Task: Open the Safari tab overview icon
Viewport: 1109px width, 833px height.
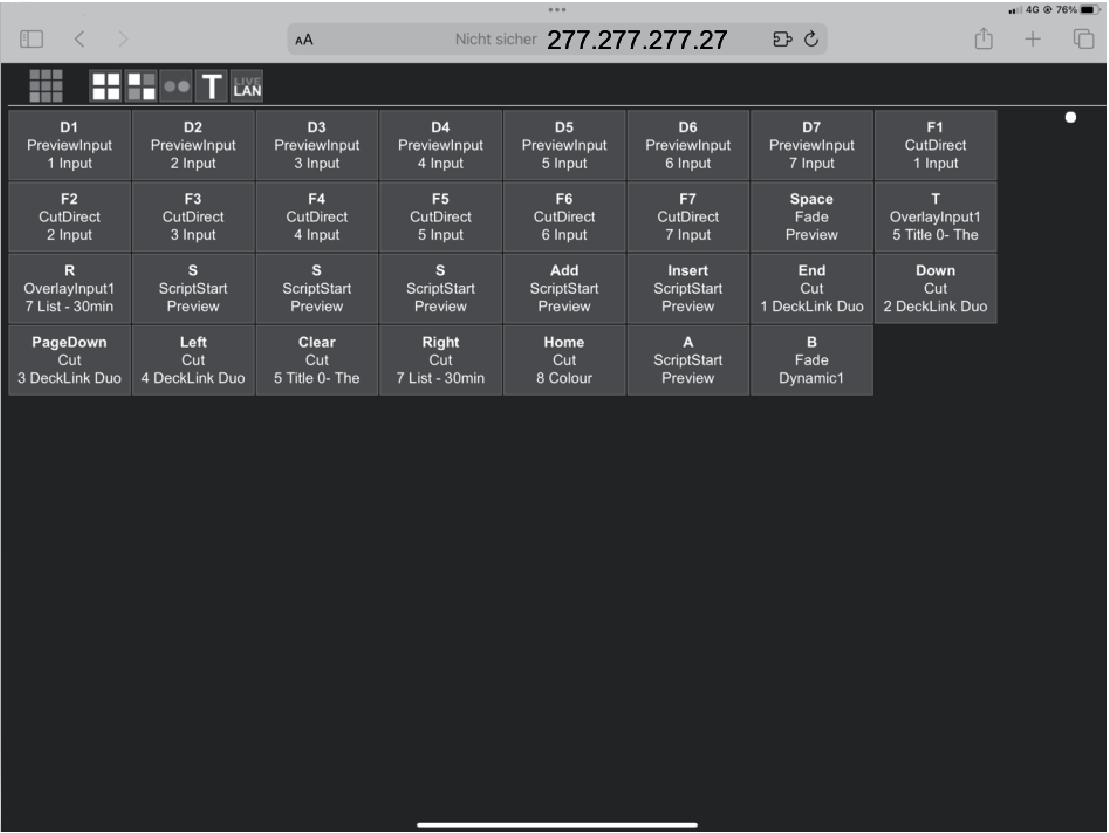Action: coord(1083,39)
